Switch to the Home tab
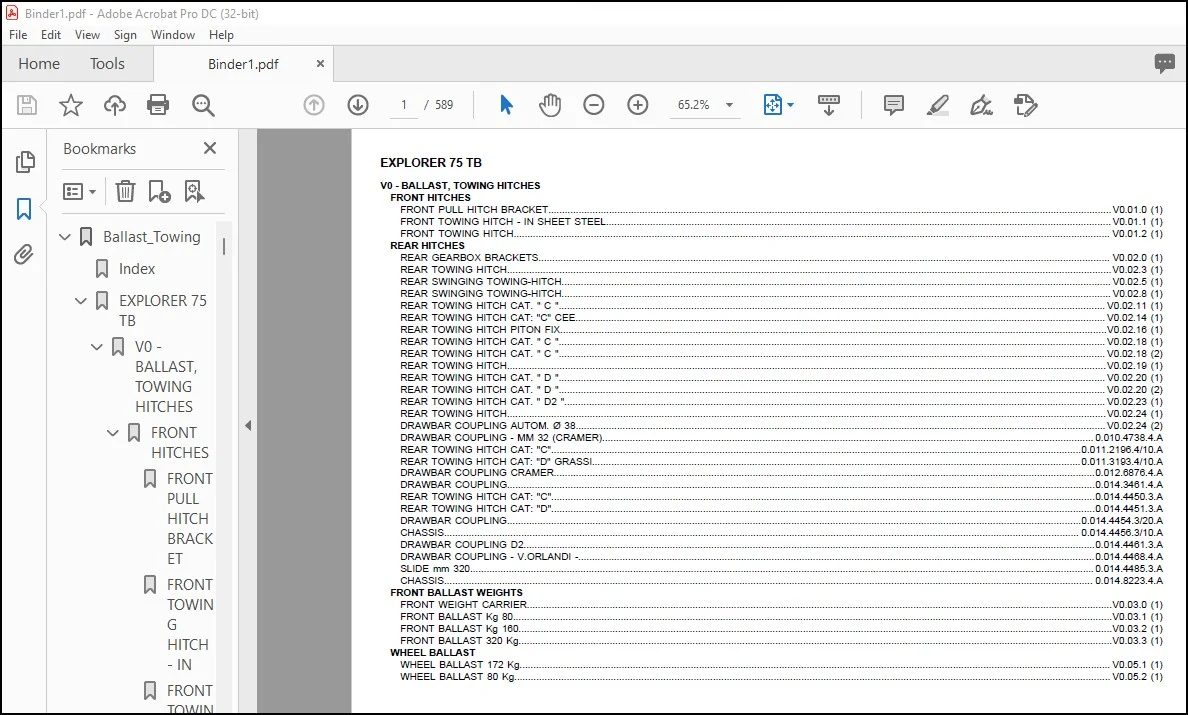1188x715 pixels. (39, 64)
